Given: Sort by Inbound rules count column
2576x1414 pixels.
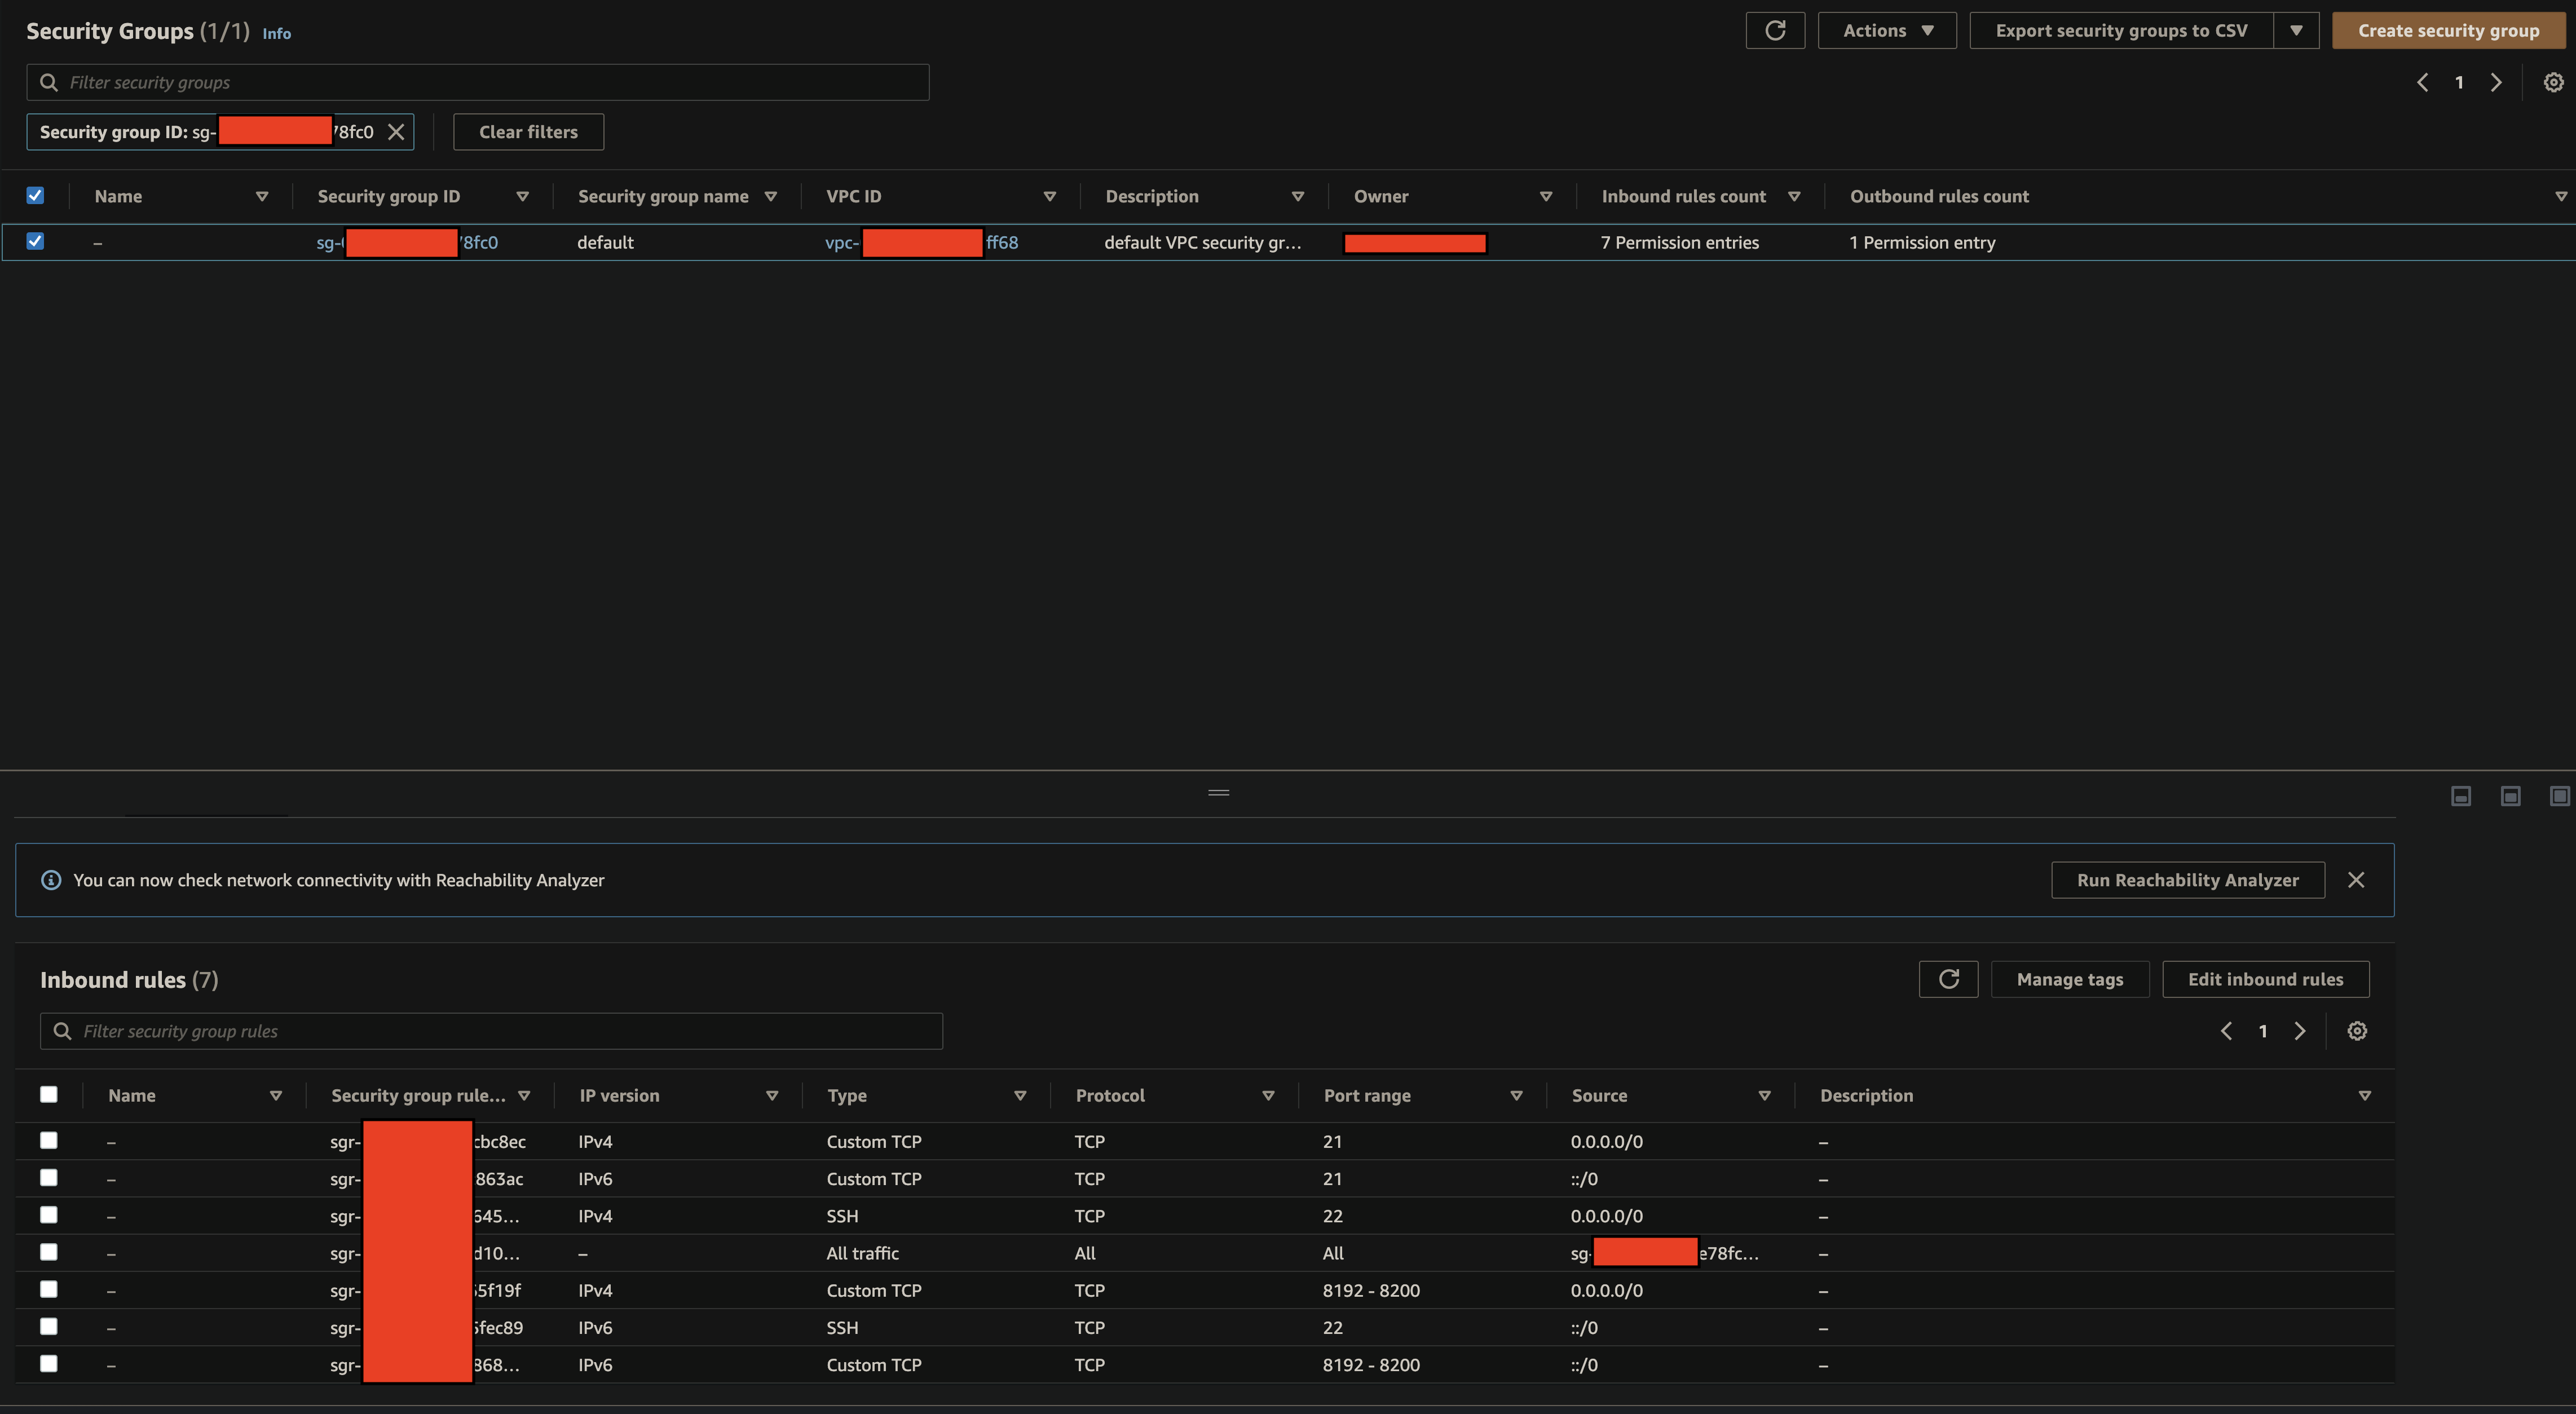Looking at the screenshot, I should [1794, 196].
